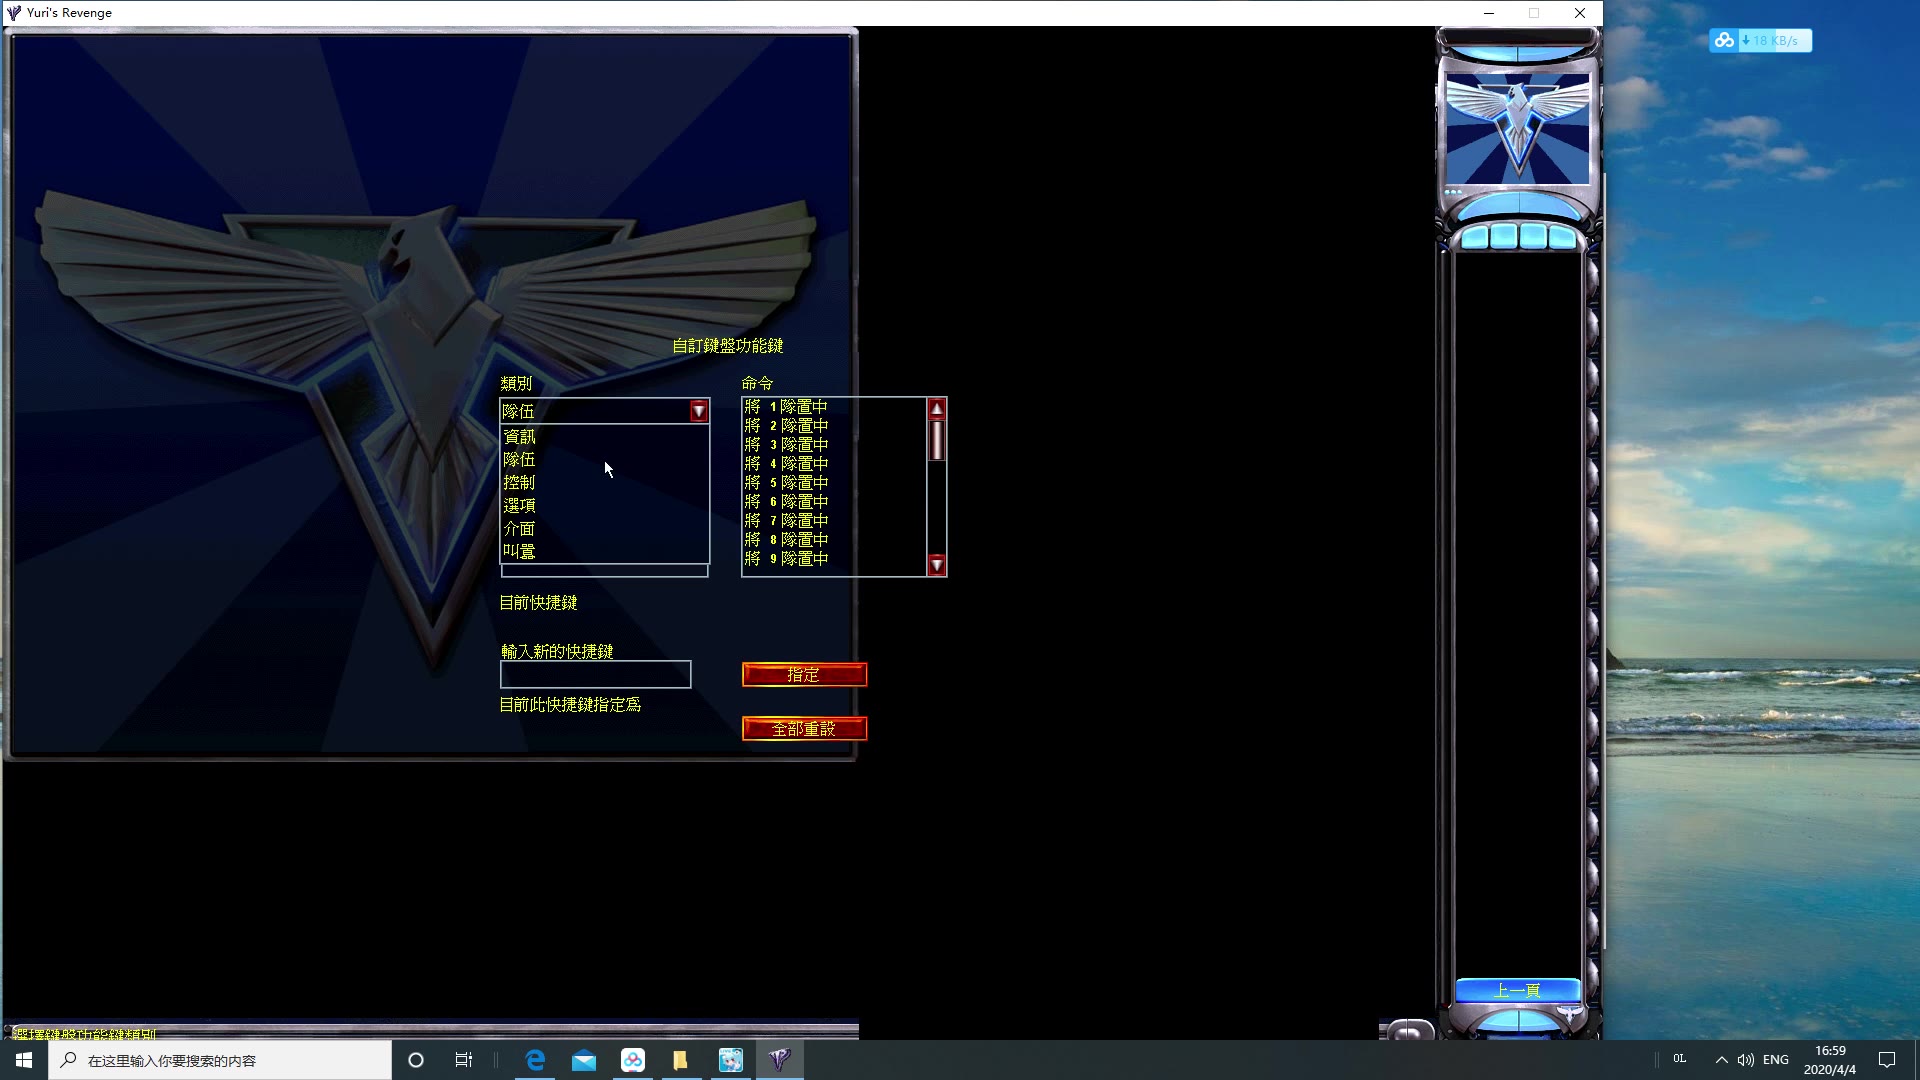Pick the last entry in the category list
The width and height of the screenshot is (1920, 1080).
(604, 552)
